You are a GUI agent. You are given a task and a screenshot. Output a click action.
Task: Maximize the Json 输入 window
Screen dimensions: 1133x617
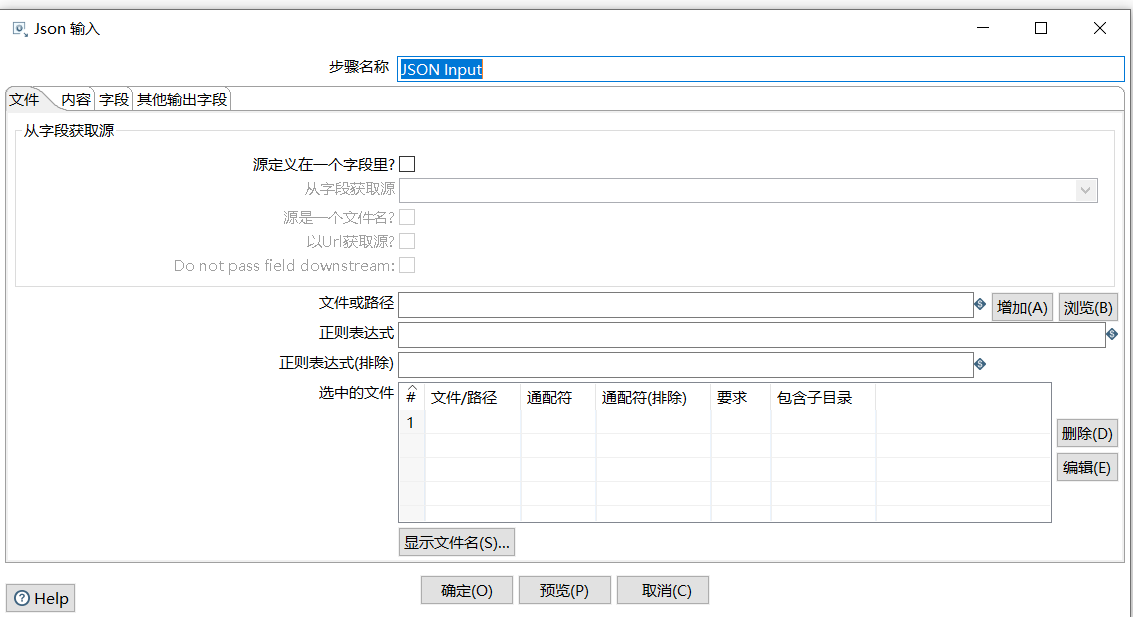coord(1041,28)
